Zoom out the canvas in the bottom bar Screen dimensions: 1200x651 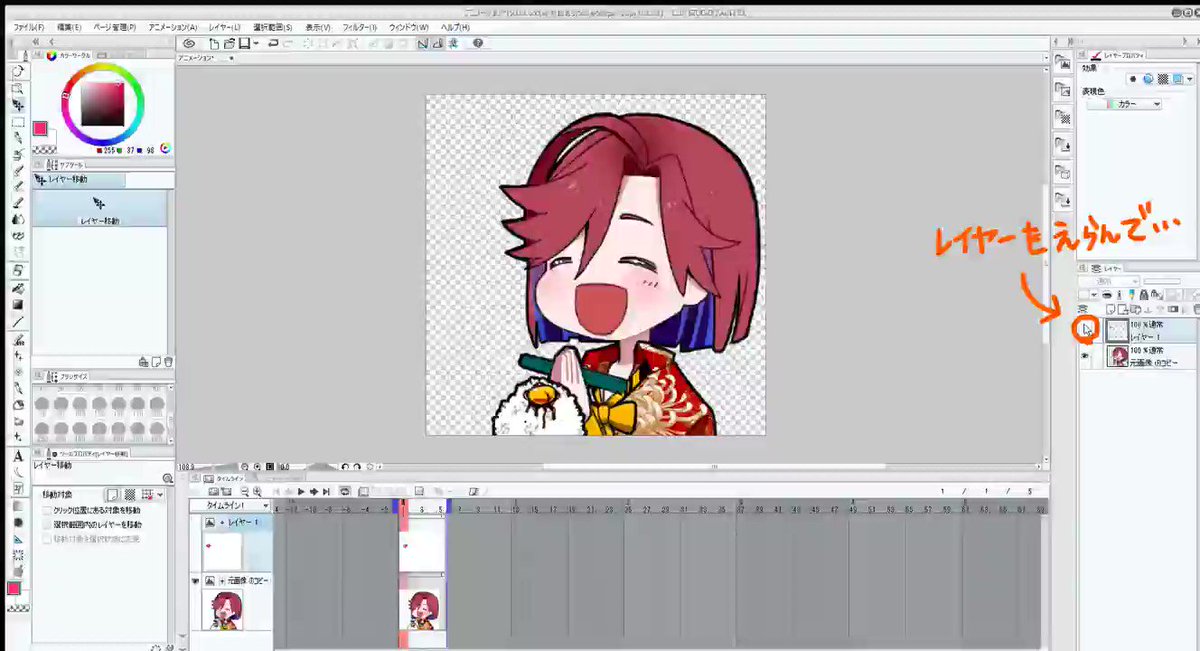click(x=244, y=467)
